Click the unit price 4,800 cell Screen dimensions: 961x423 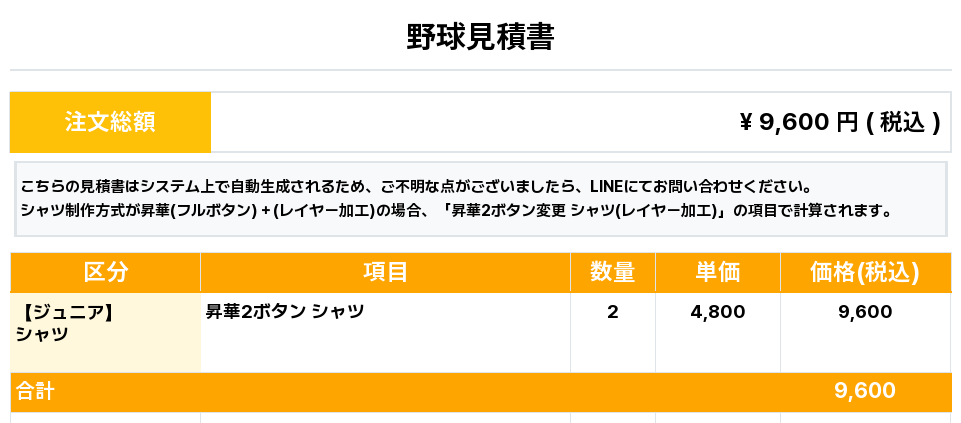point(717,312)
